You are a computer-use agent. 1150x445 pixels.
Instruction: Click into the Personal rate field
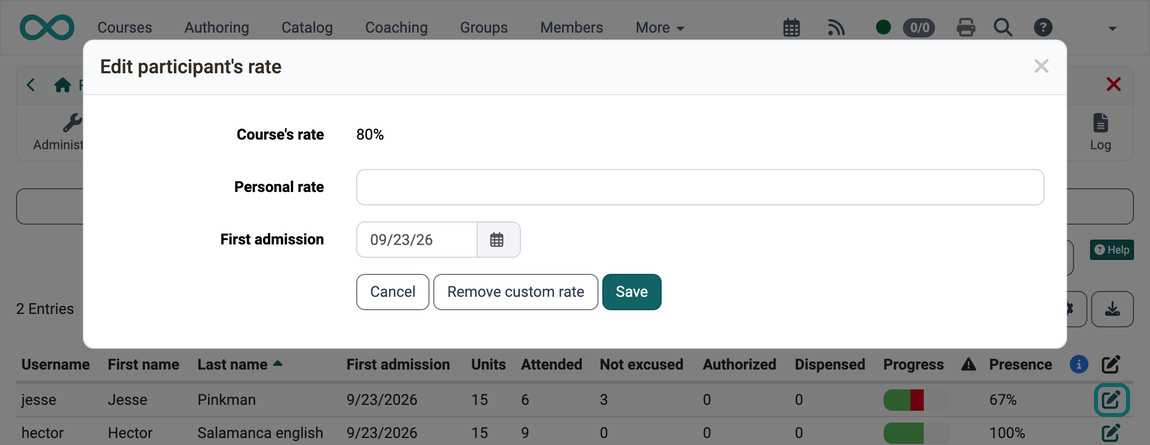click(700, 187)
